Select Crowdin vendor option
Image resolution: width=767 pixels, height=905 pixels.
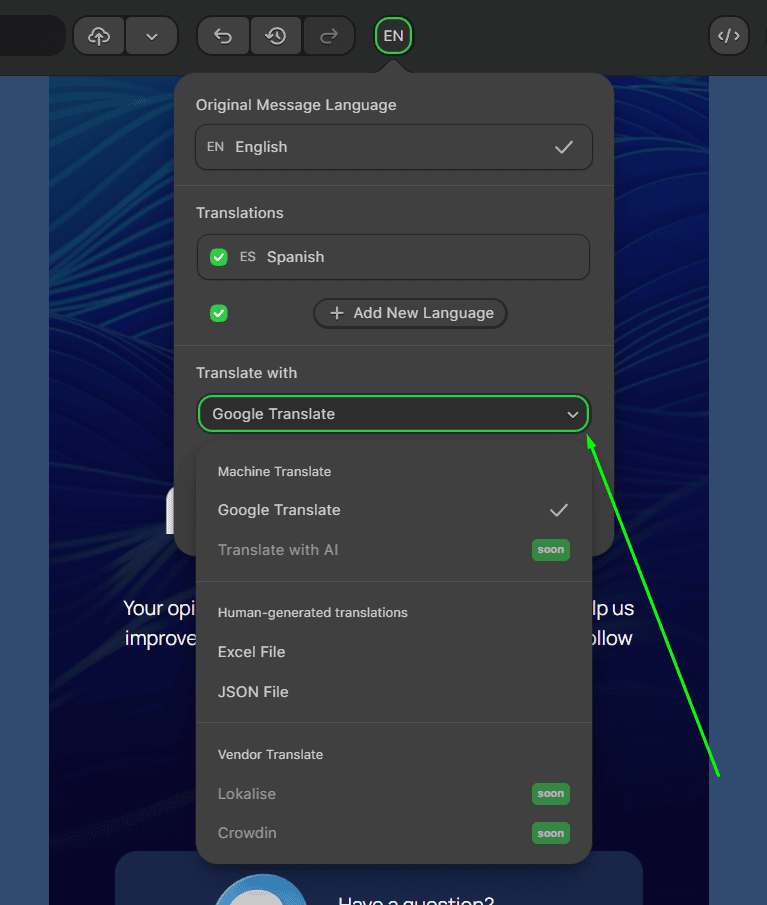pos(247,833)
